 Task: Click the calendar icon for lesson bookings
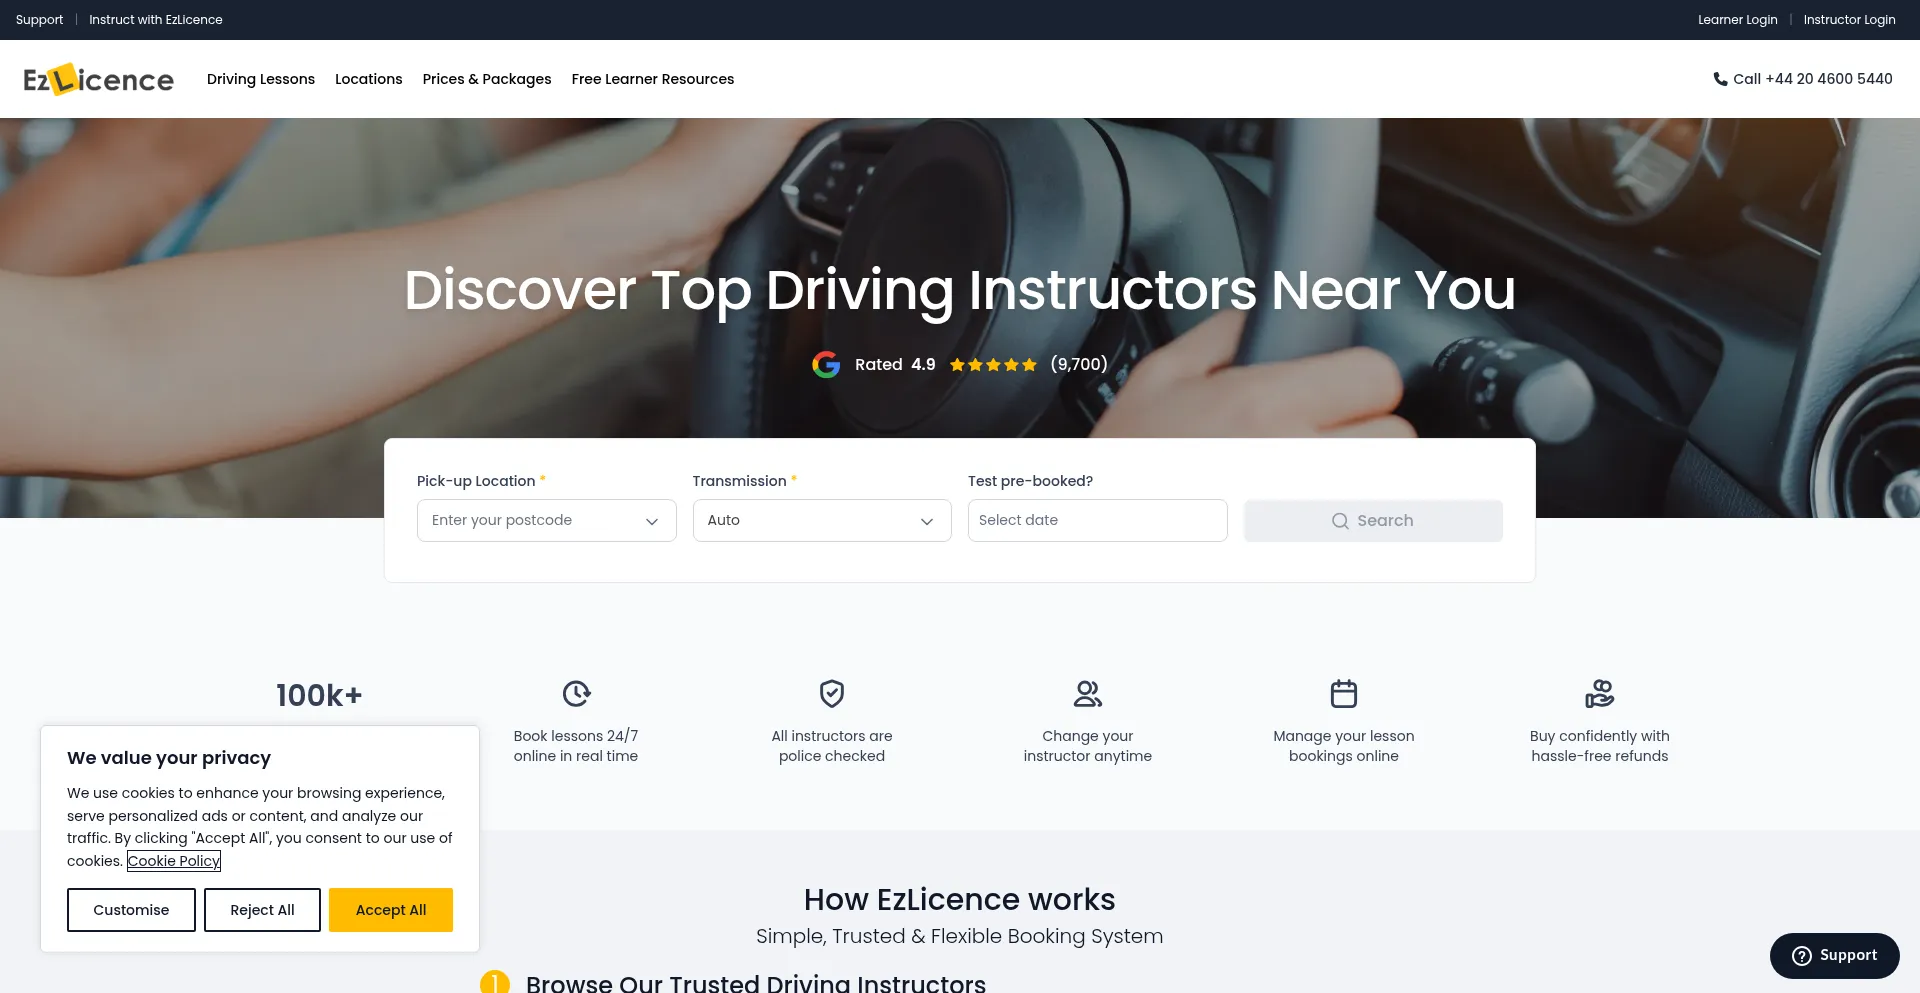pos(1344,693)
